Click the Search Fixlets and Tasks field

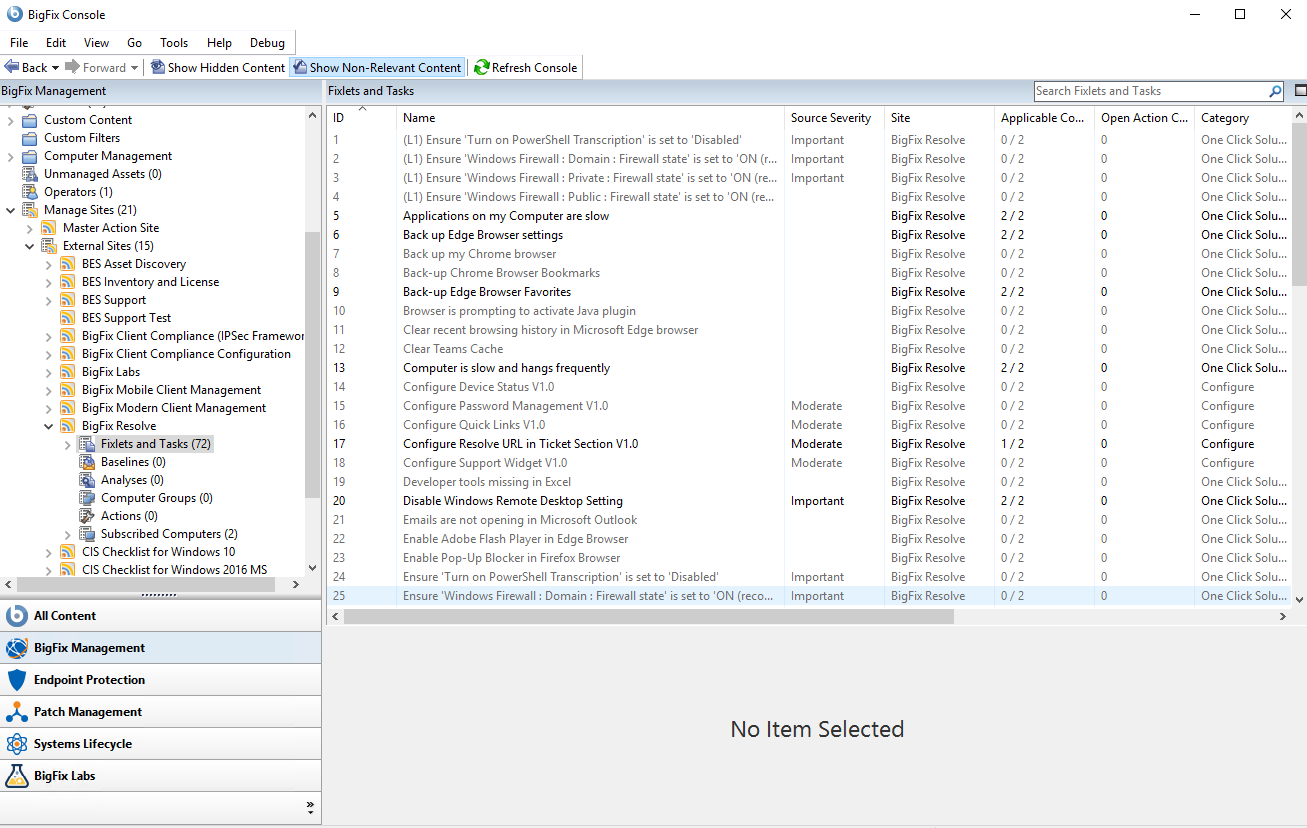pyautogui.click(x=1150, y=91)
